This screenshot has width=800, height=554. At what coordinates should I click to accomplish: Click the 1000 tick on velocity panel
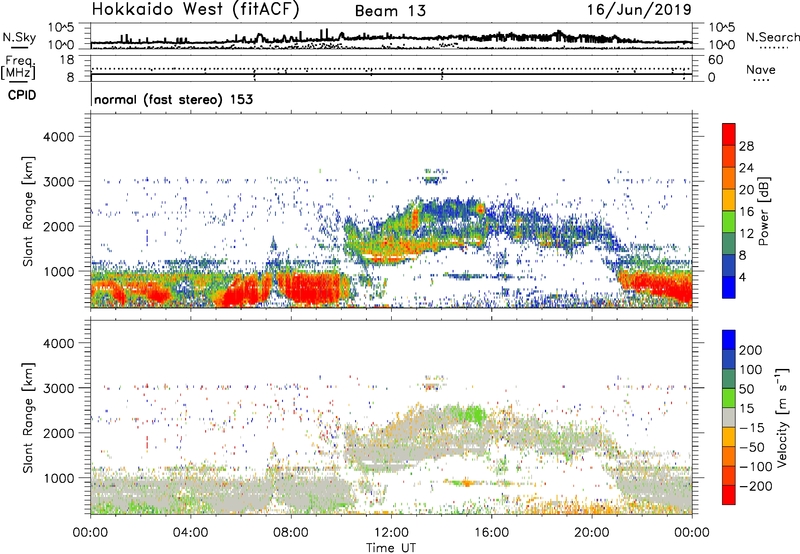[59, 478]
